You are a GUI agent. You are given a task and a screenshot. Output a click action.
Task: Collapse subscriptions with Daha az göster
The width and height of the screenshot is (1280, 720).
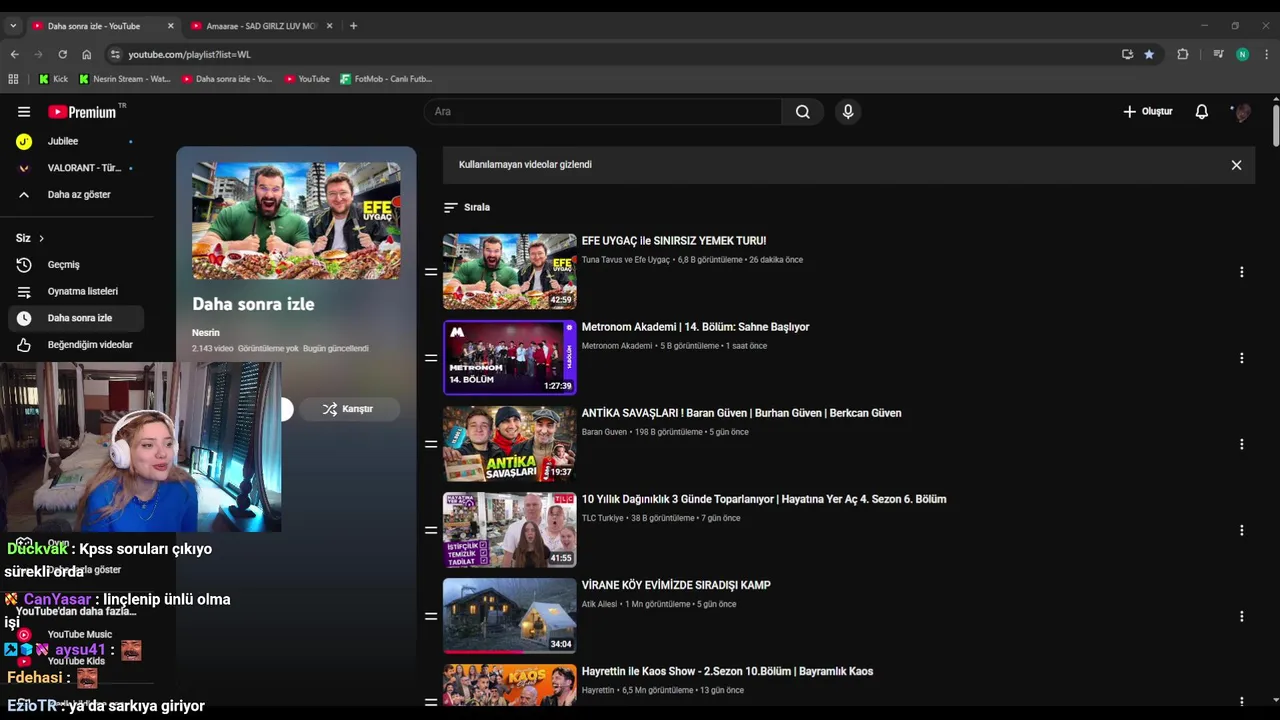click(76, 194)
